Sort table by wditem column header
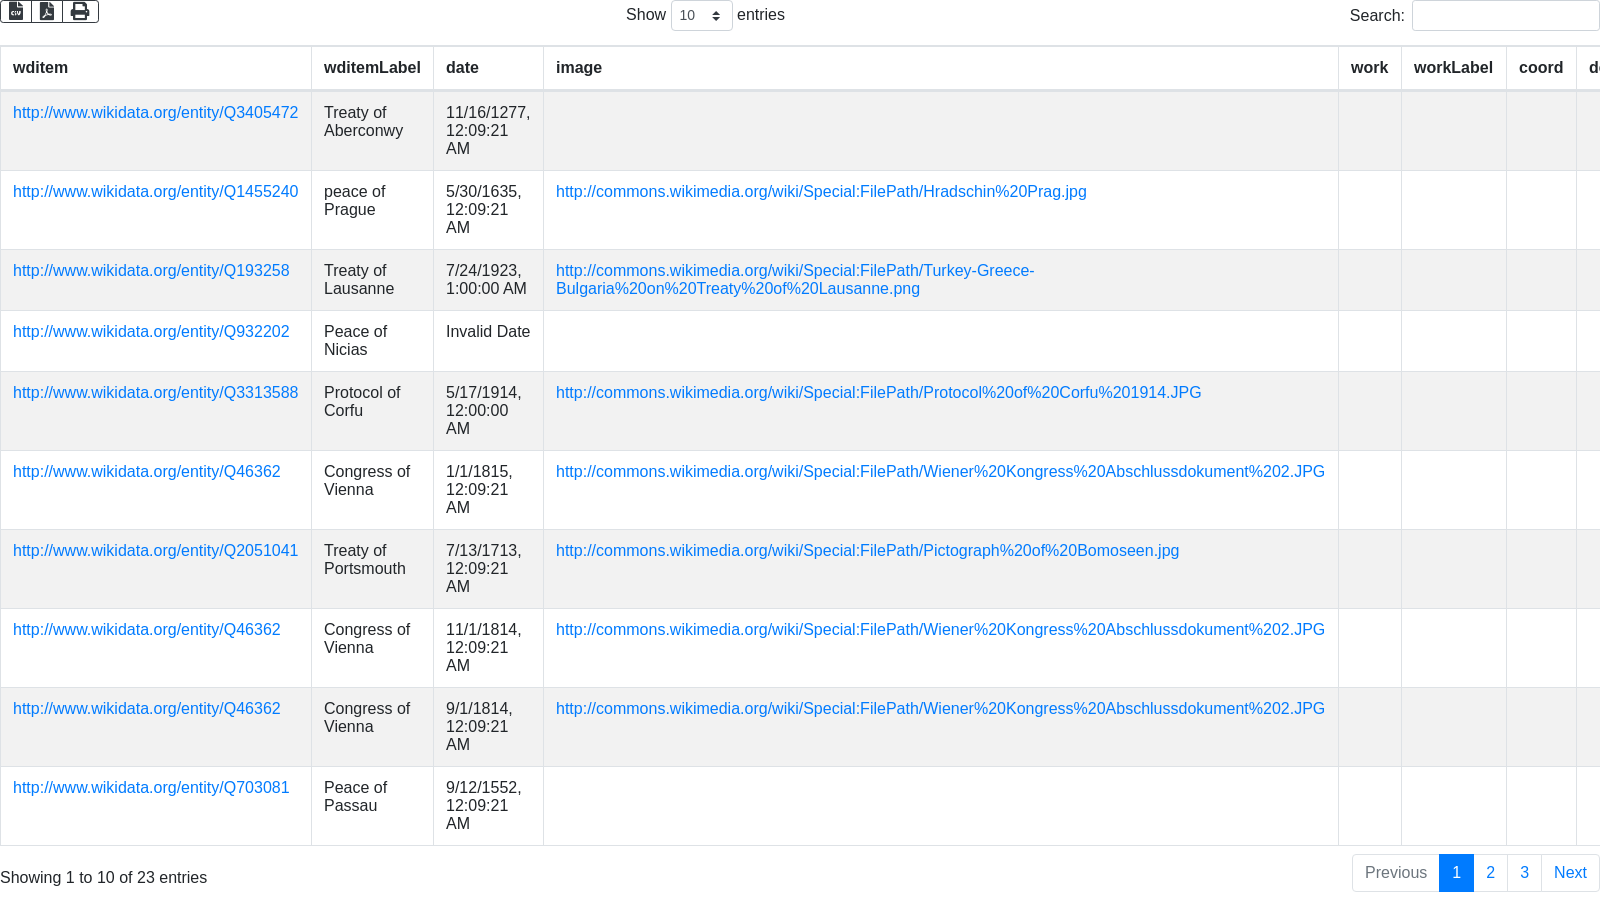 [x=41, y=68]
